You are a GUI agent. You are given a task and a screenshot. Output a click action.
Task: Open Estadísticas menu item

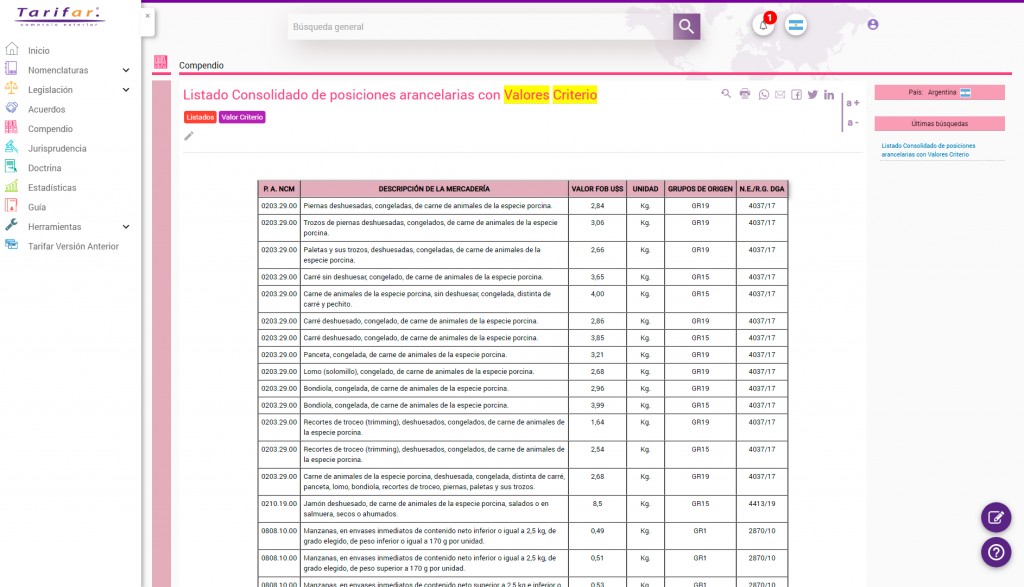click(x=52, y=187)
